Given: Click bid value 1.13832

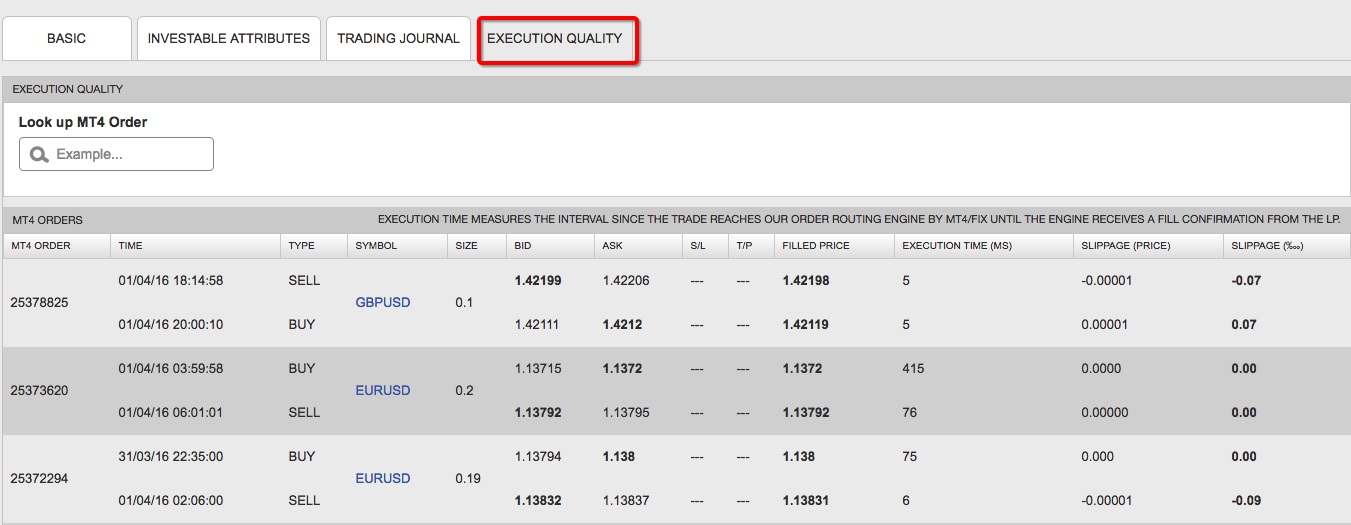Looking at the screenshot, I should point(538,500).
